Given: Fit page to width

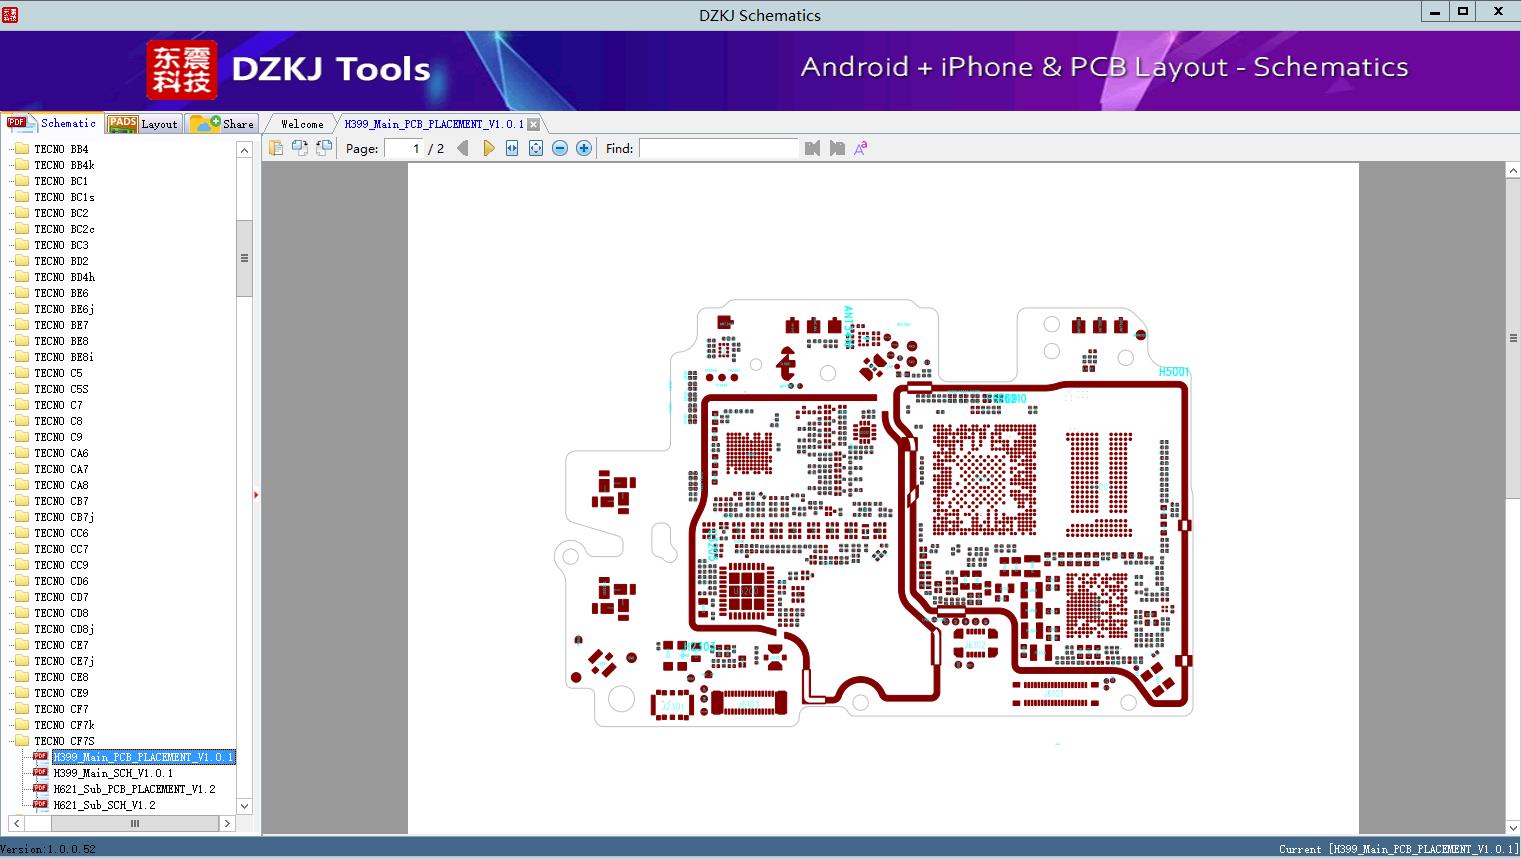Looking at the screenshot, I should tap(512, 148).
